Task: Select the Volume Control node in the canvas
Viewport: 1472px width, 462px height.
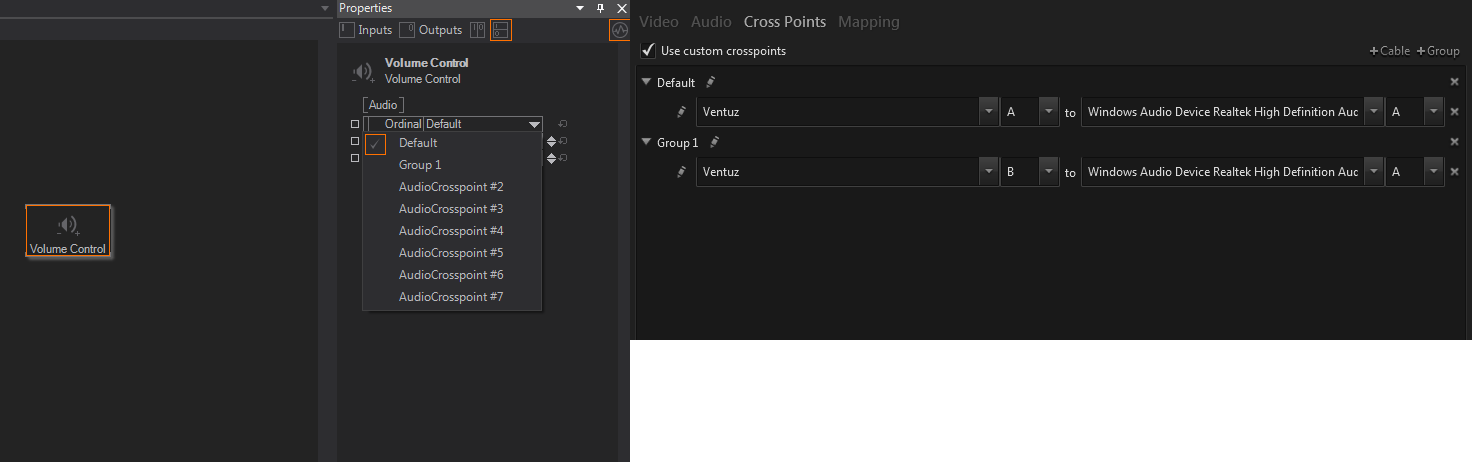Action: coord(68,232)
